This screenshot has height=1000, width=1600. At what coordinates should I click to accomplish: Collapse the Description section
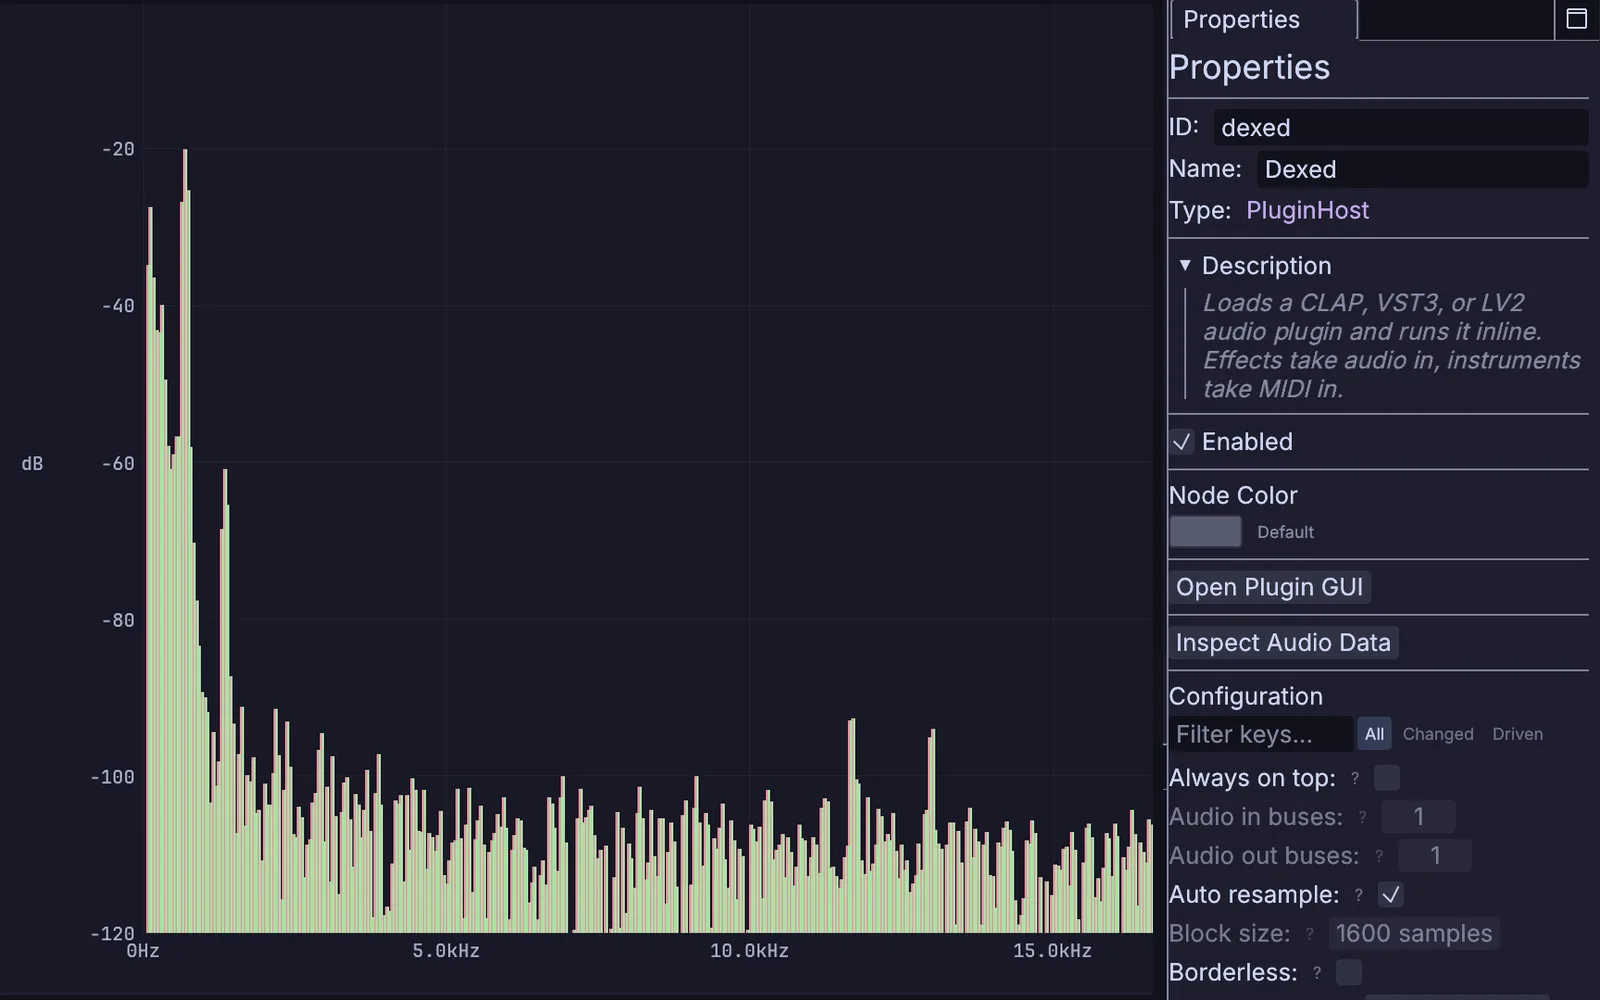coord(1185,265)
